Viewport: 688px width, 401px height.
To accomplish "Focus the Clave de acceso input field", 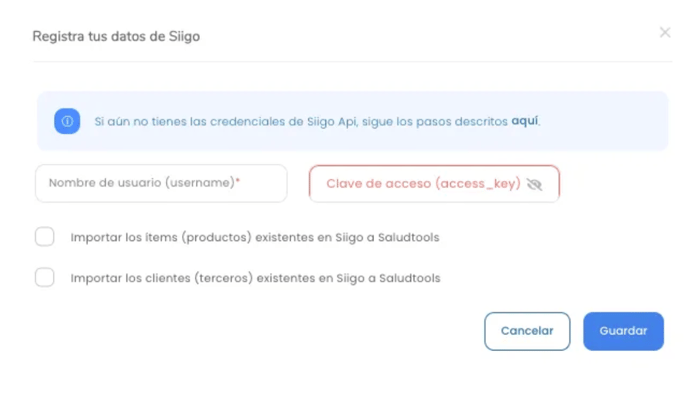I will click(x=420, y=184).
